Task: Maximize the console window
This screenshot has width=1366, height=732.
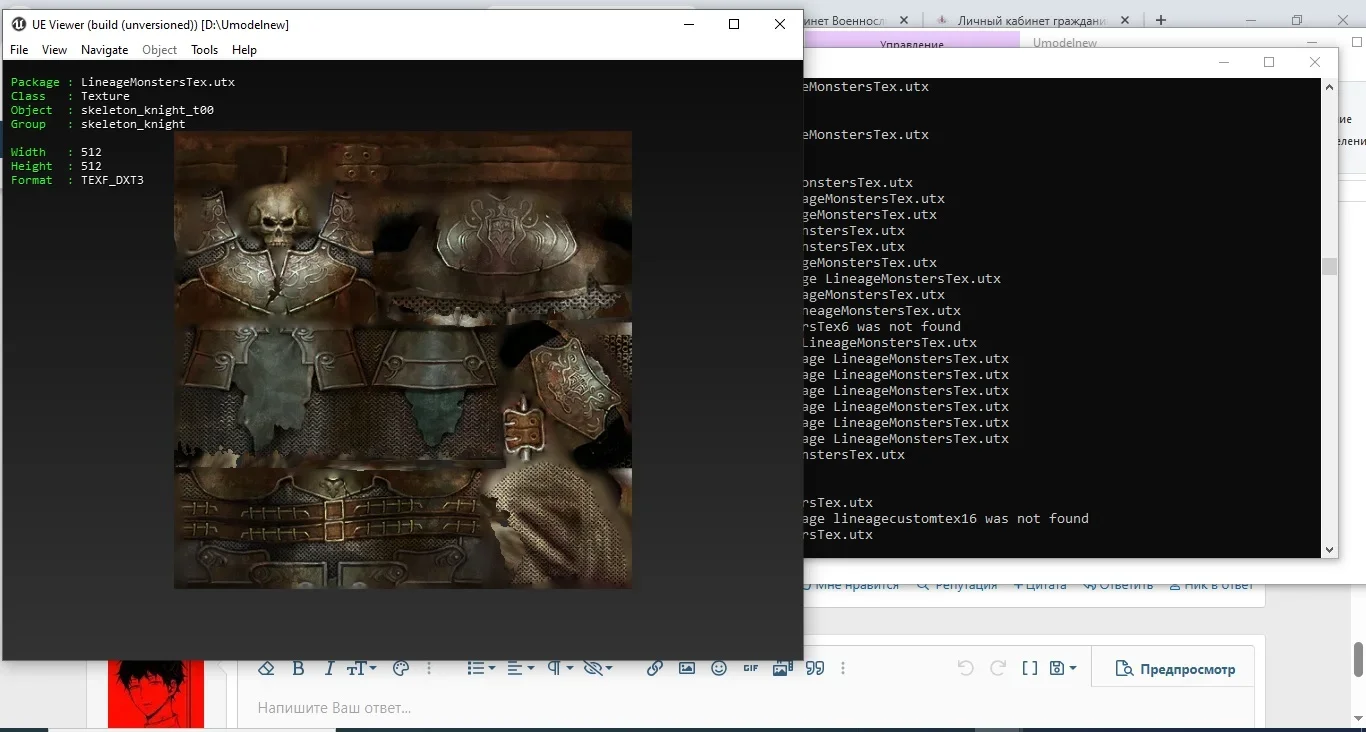Action: pos(1269,62)
